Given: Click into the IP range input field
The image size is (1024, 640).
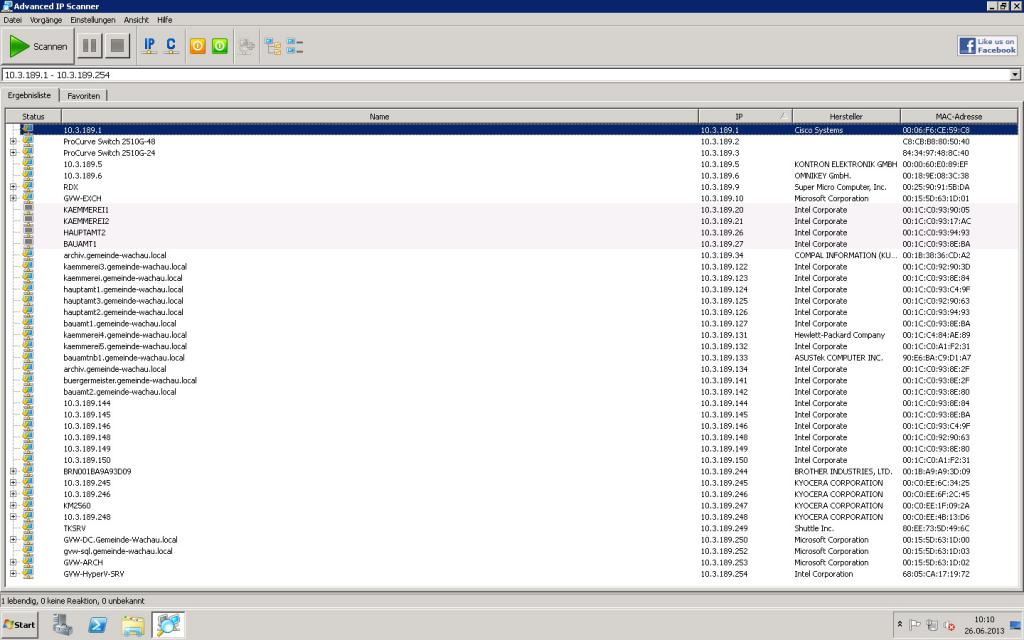Looking at the screenshot, I should click(506, 75).
